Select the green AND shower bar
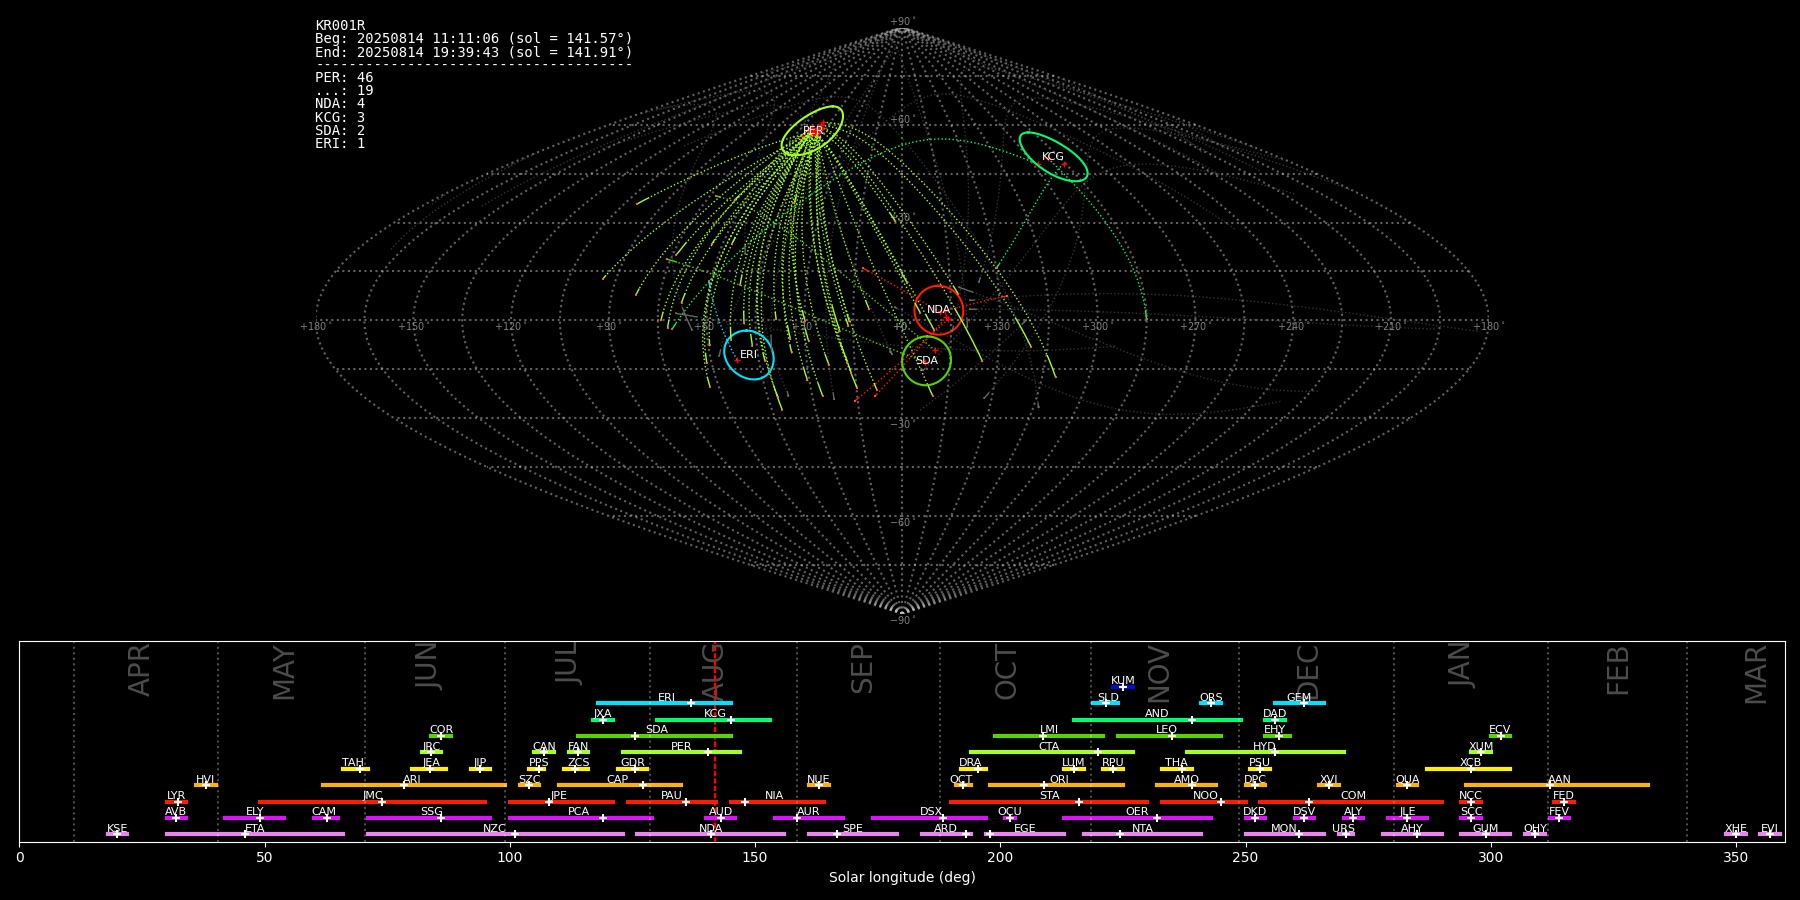 click(x=1157, y=720)
